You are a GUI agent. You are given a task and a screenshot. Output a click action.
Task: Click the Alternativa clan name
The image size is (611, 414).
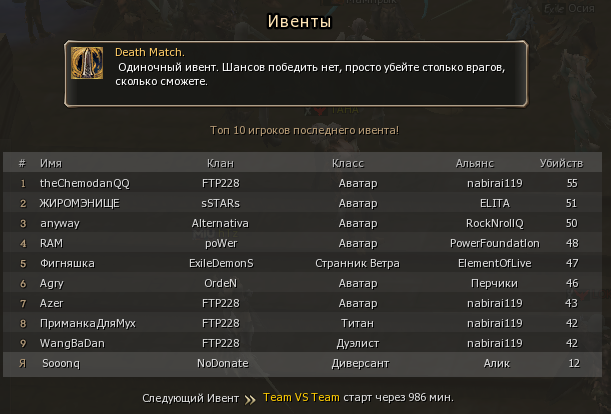(220, 223)
